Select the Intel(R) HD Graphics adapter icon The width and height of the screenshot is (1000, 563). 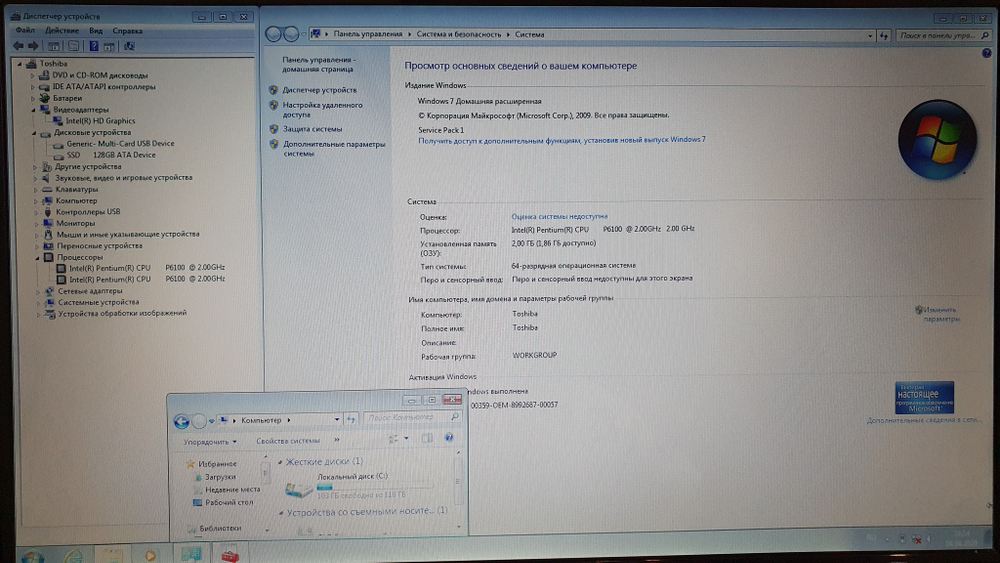pos(58,121)
